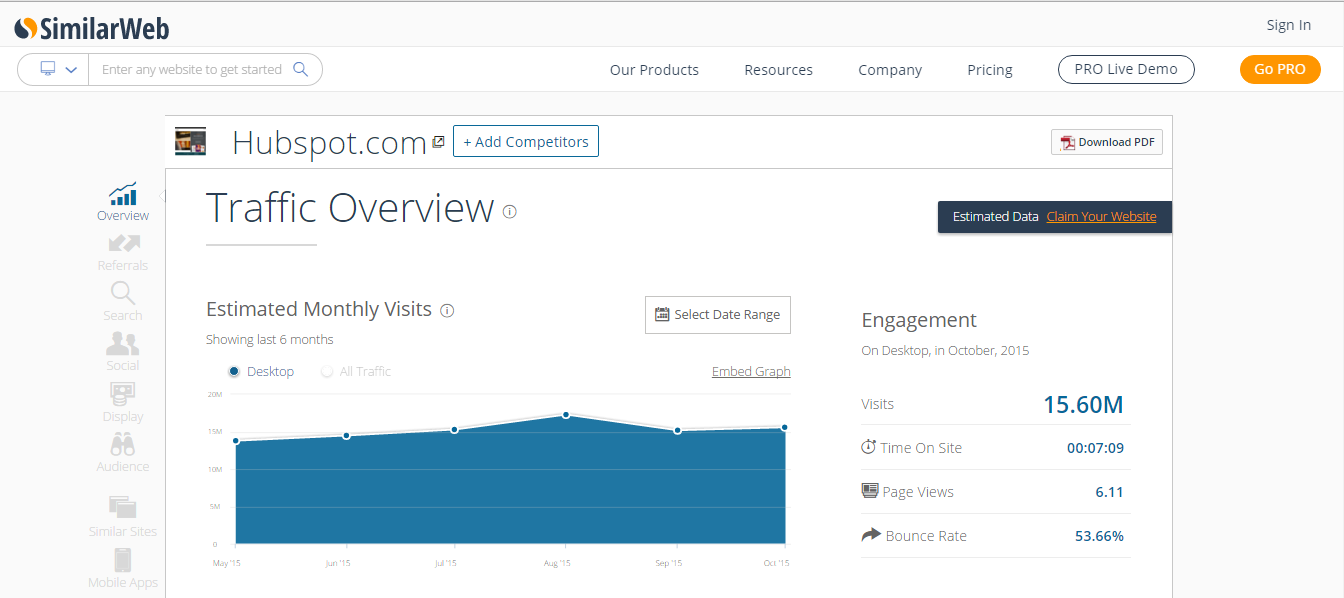The height and width of the screenshot is (598, 1344).
Task: Click the Page Views icon
Action: 870,491
